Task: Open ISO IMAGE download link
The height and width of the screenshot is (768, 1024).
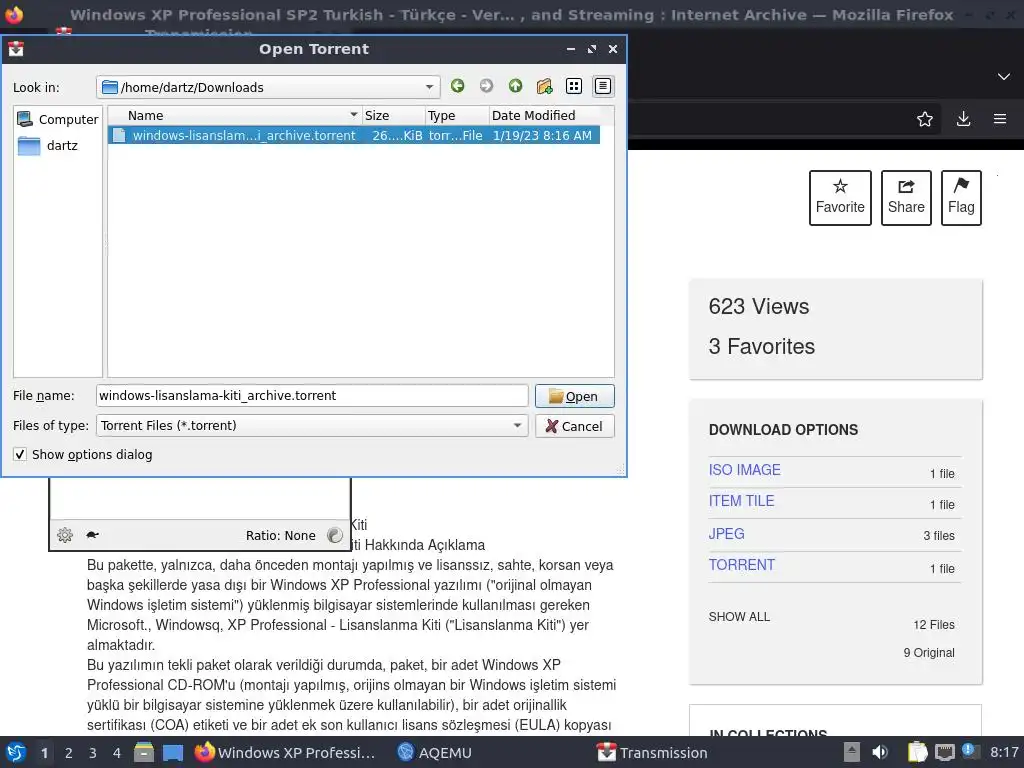Action: (x=744, y=470)
